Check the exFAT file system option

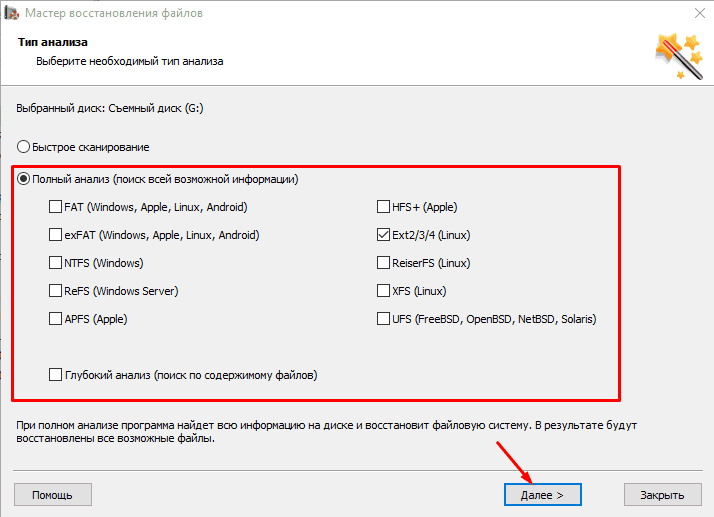56,235
